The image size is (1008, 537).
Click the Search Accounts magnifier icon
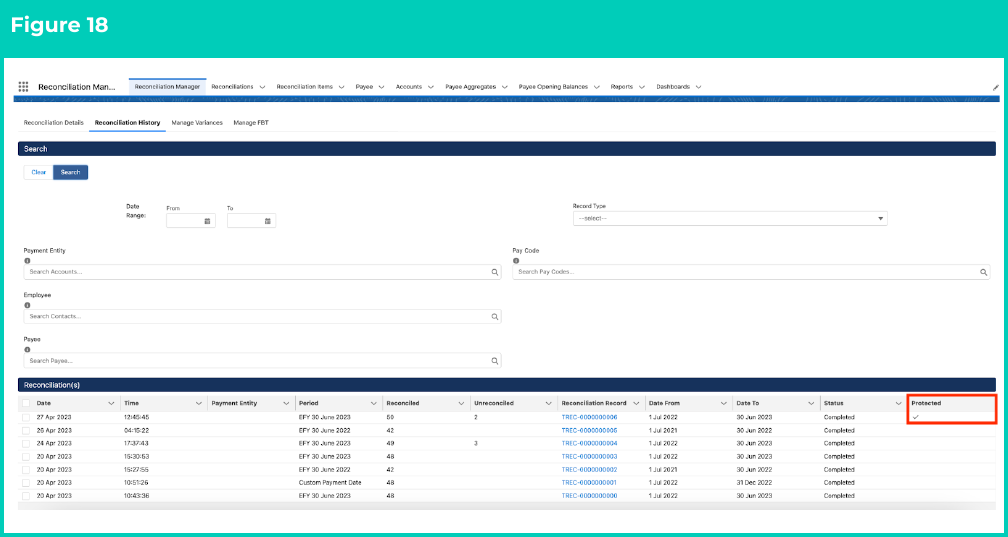pyautogui.click(x=494, y=272)
